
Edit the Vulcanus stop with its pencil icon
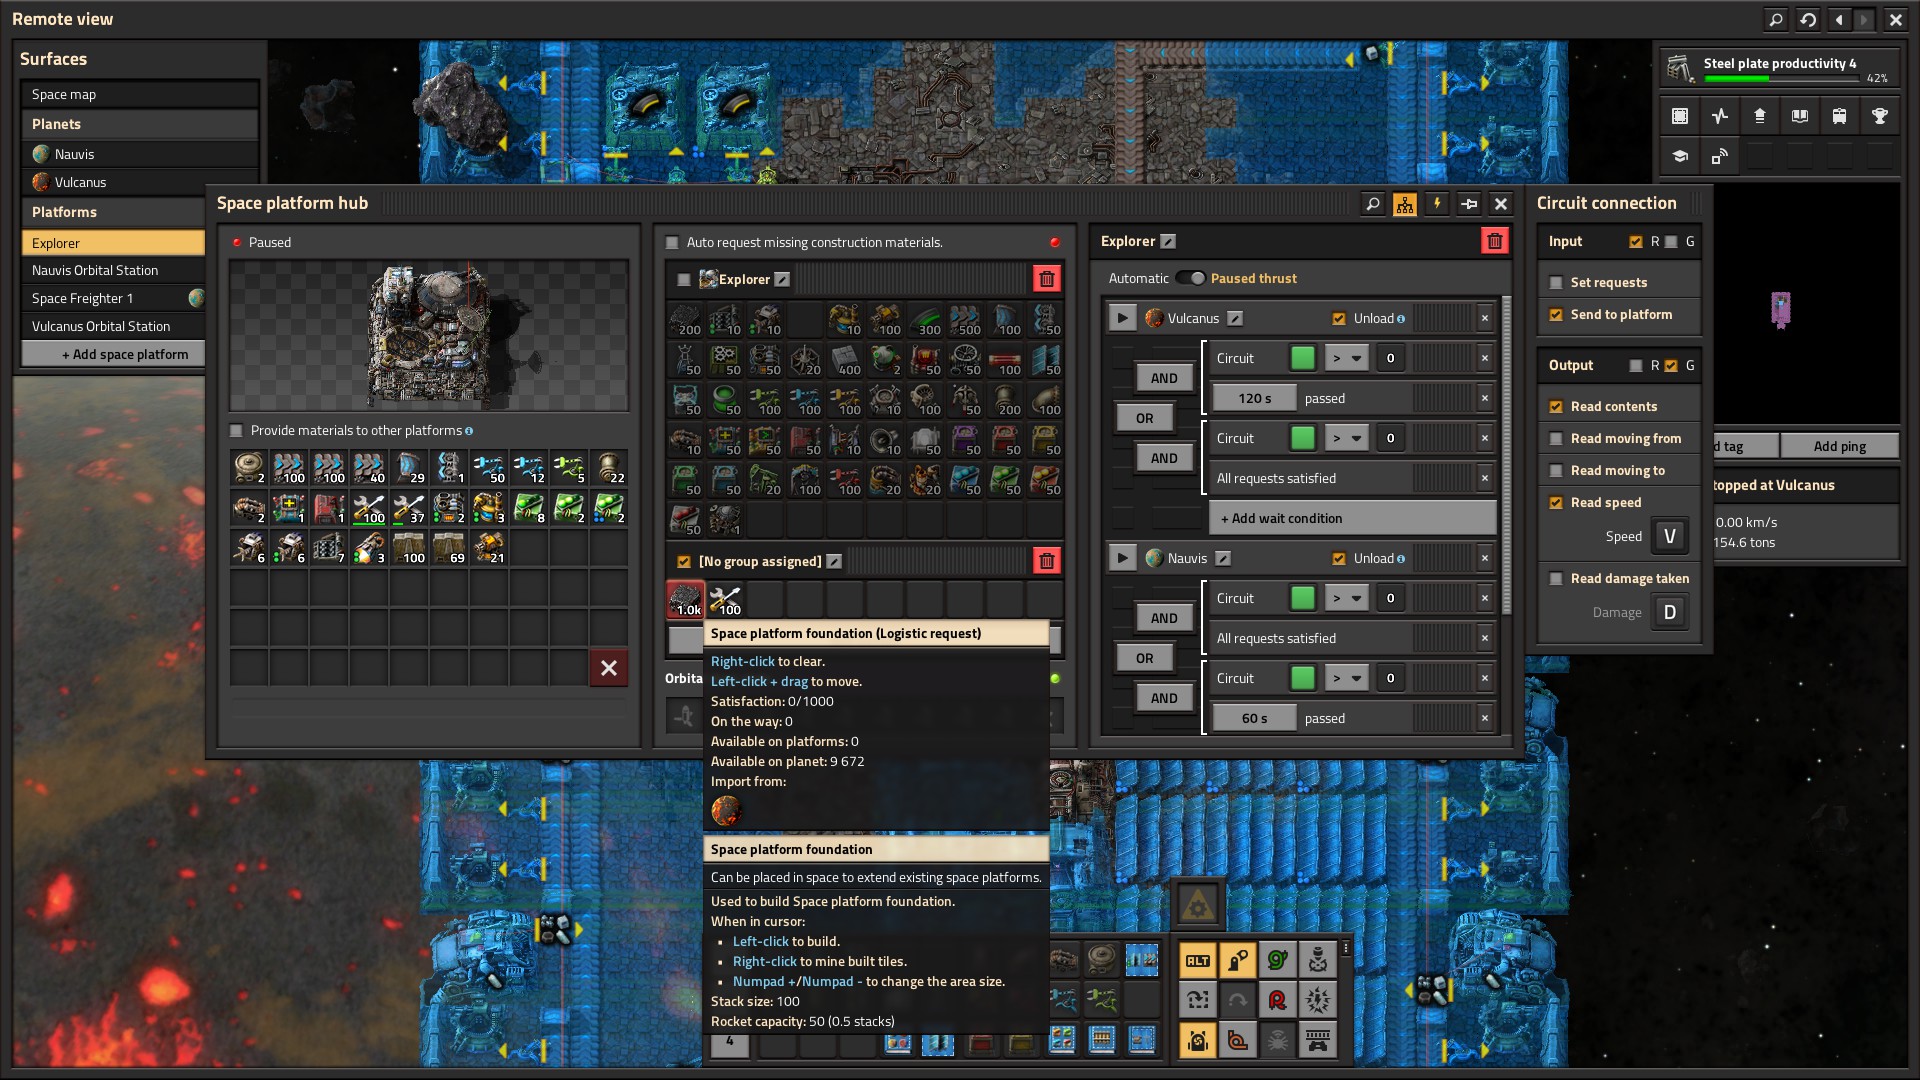[x=1235, y=318]
